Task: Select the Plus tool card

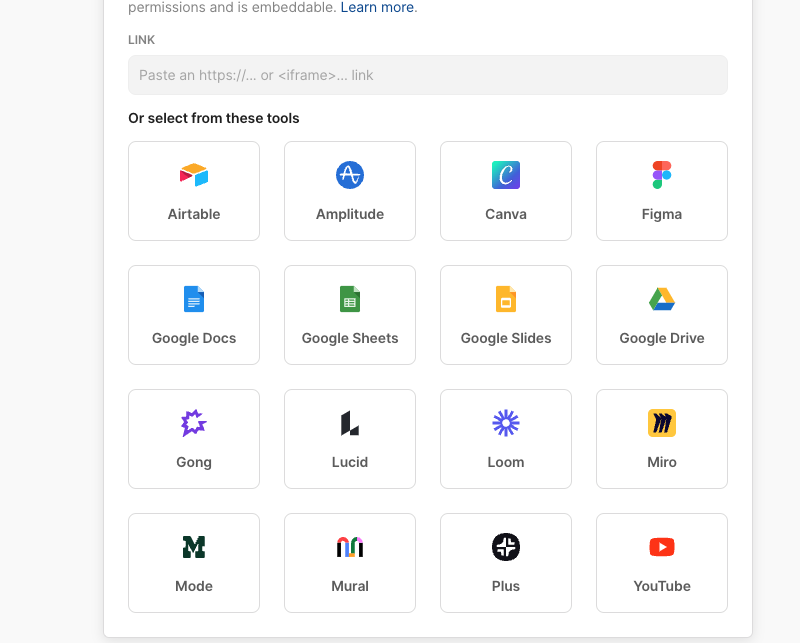Action: pyautogui.click(x=506, y=563)
